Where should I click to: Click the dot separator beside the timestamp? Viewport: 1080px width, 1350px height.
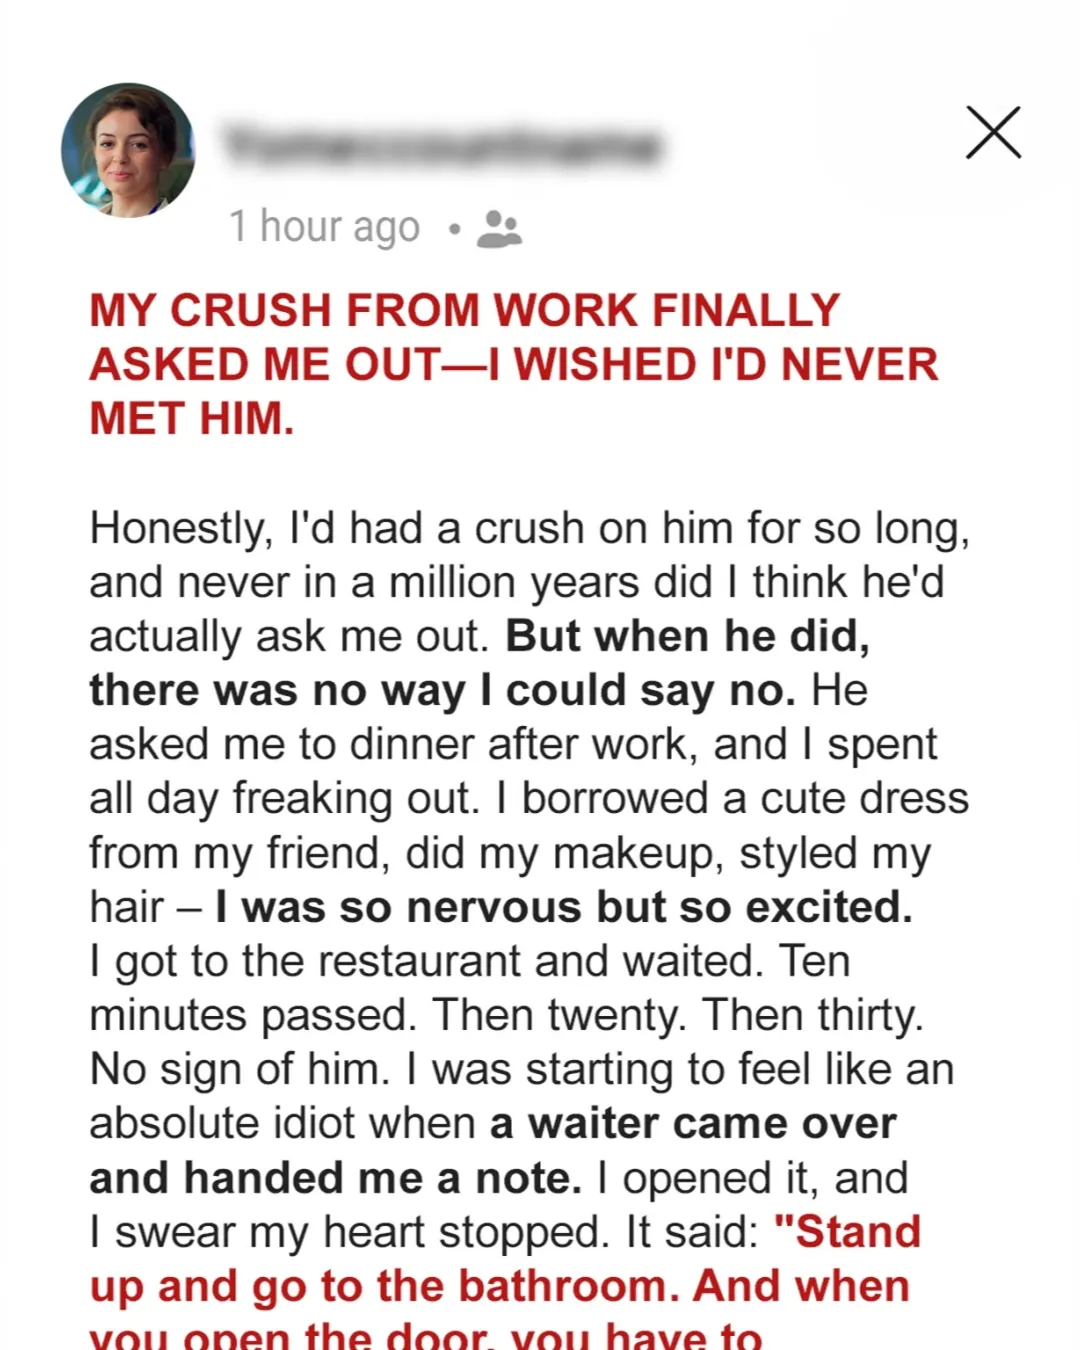(x=454, y=230)
